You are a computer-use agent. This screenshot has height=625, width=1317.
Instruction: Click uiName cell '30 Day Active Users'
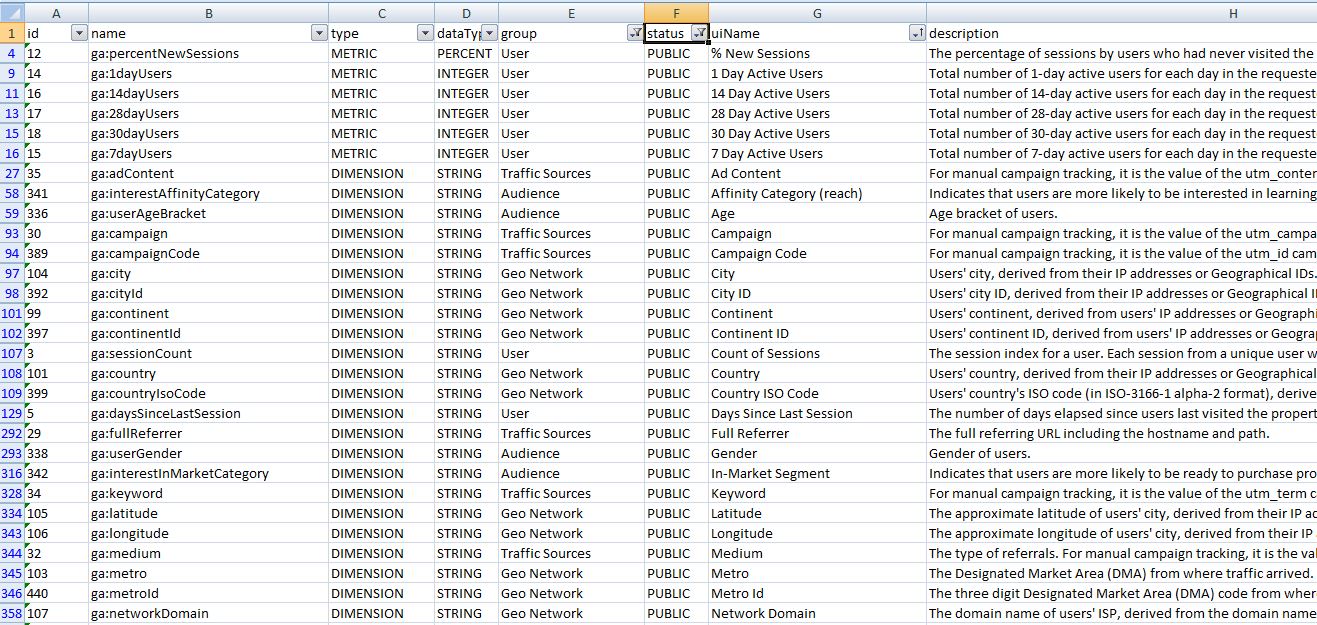817,133
